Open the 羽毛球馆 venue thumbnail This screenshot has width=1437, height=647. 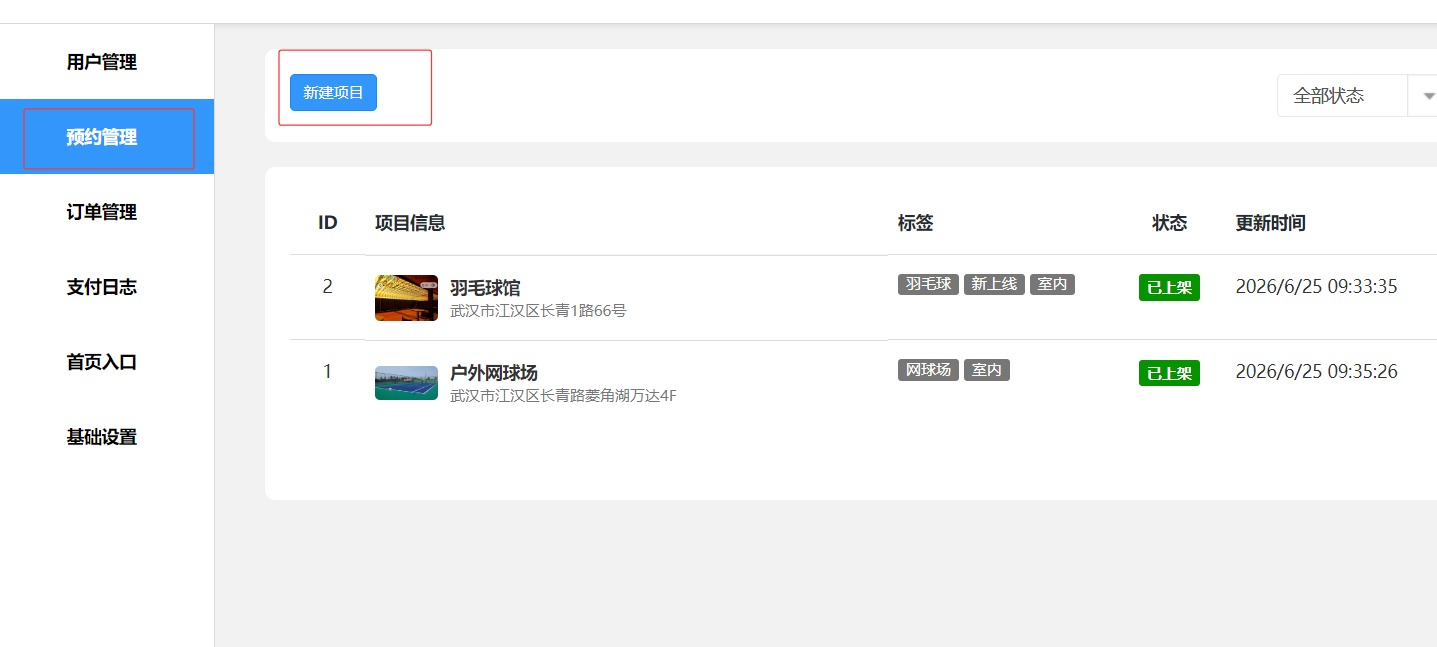click(406, 298)
